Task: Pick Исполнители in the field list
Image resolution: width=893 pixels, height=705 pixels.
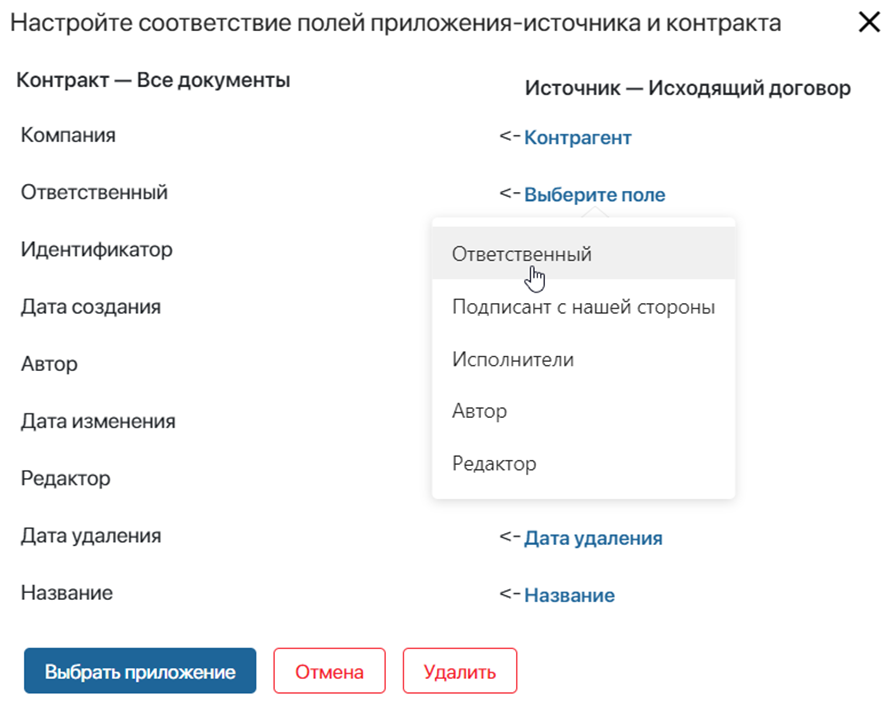Action: pyautogui.click(x=583, y=359)
